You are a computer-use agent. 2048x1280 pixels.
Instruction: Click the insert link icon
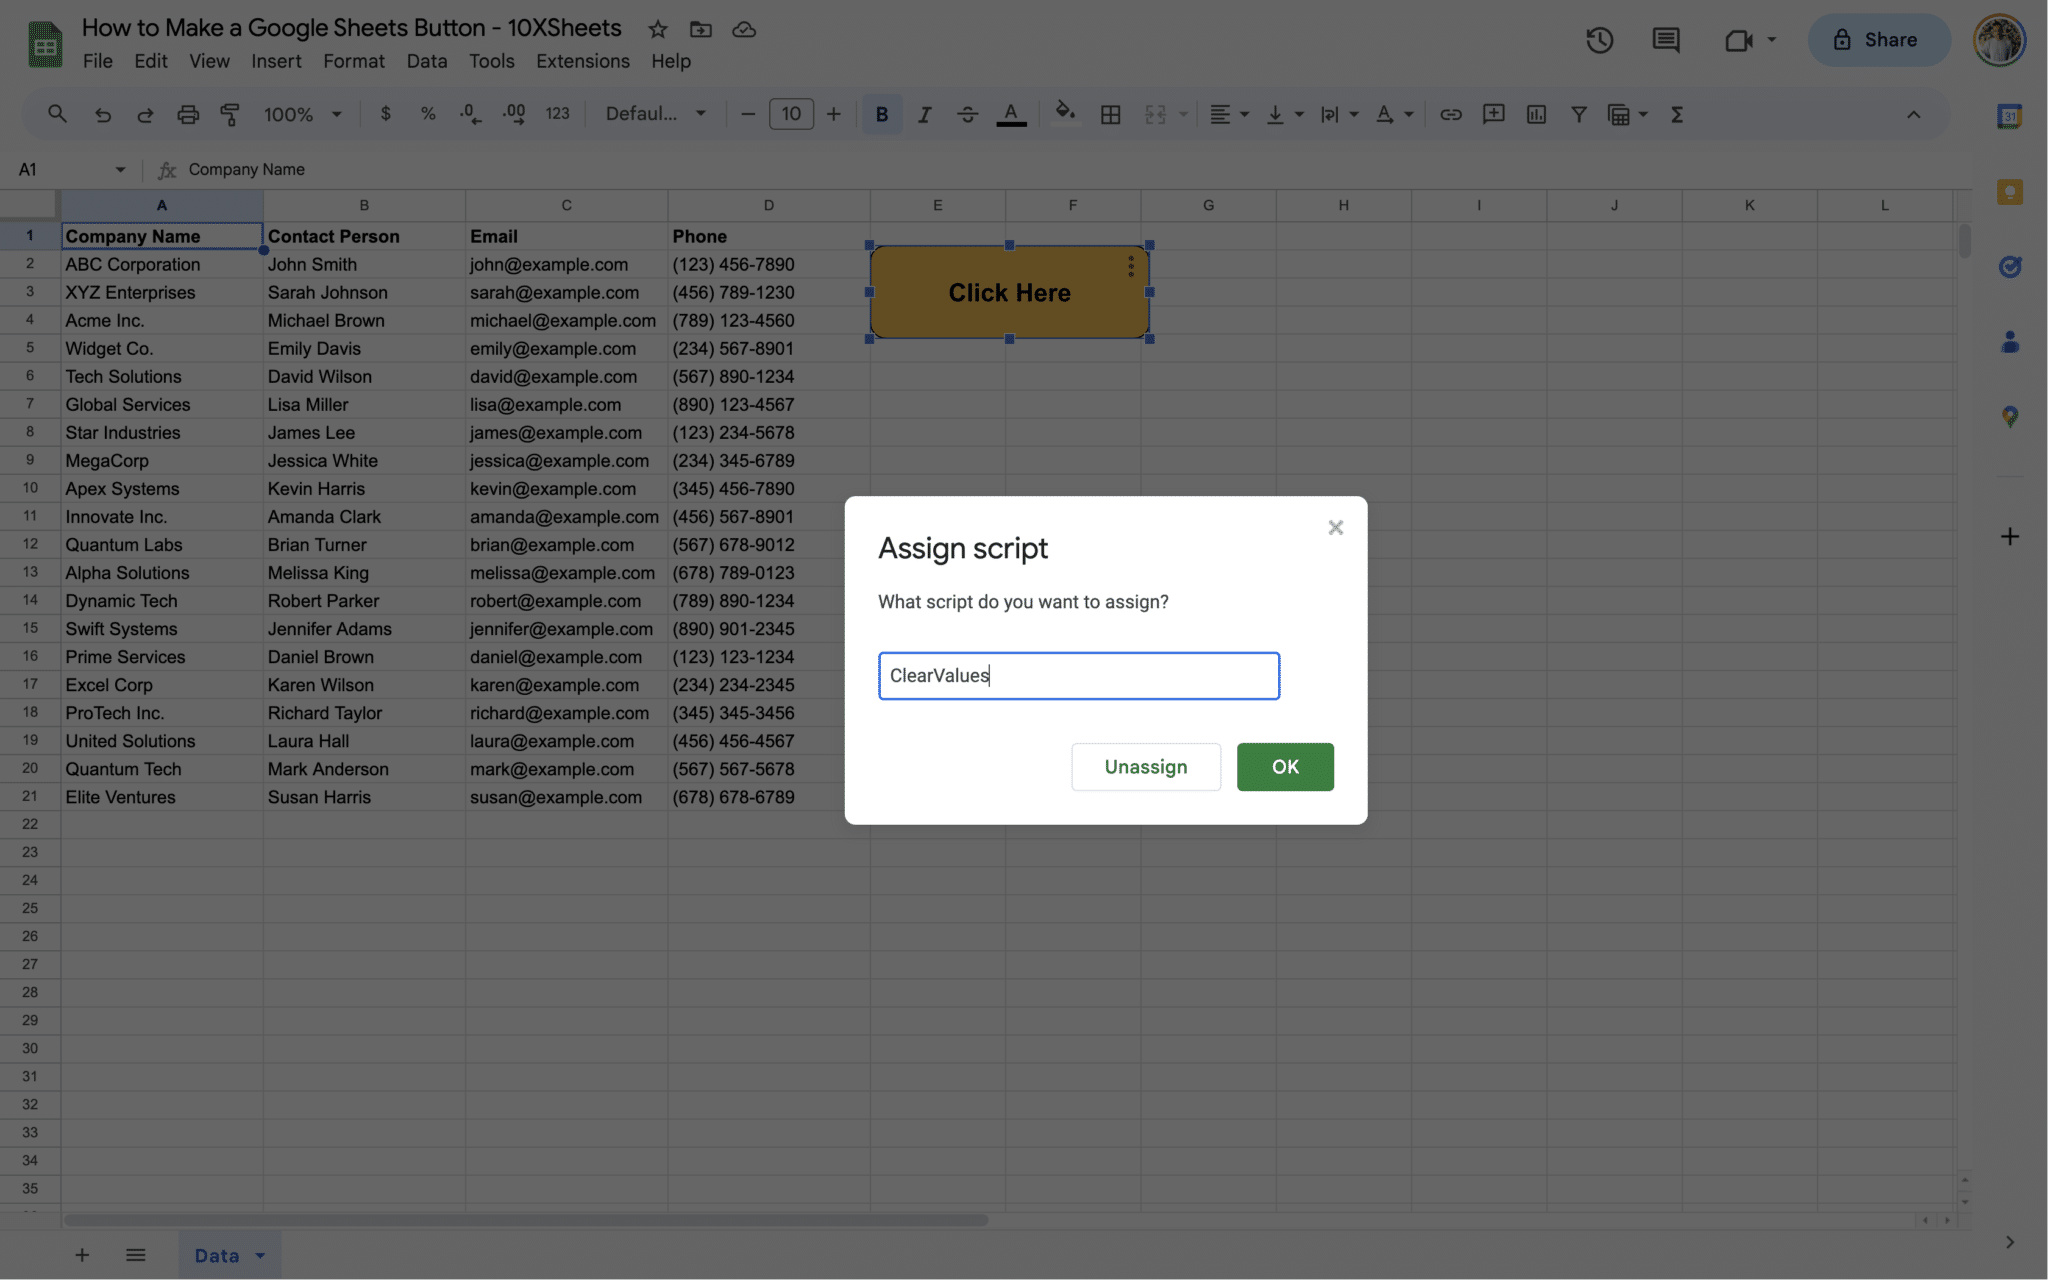[1450, 114]
